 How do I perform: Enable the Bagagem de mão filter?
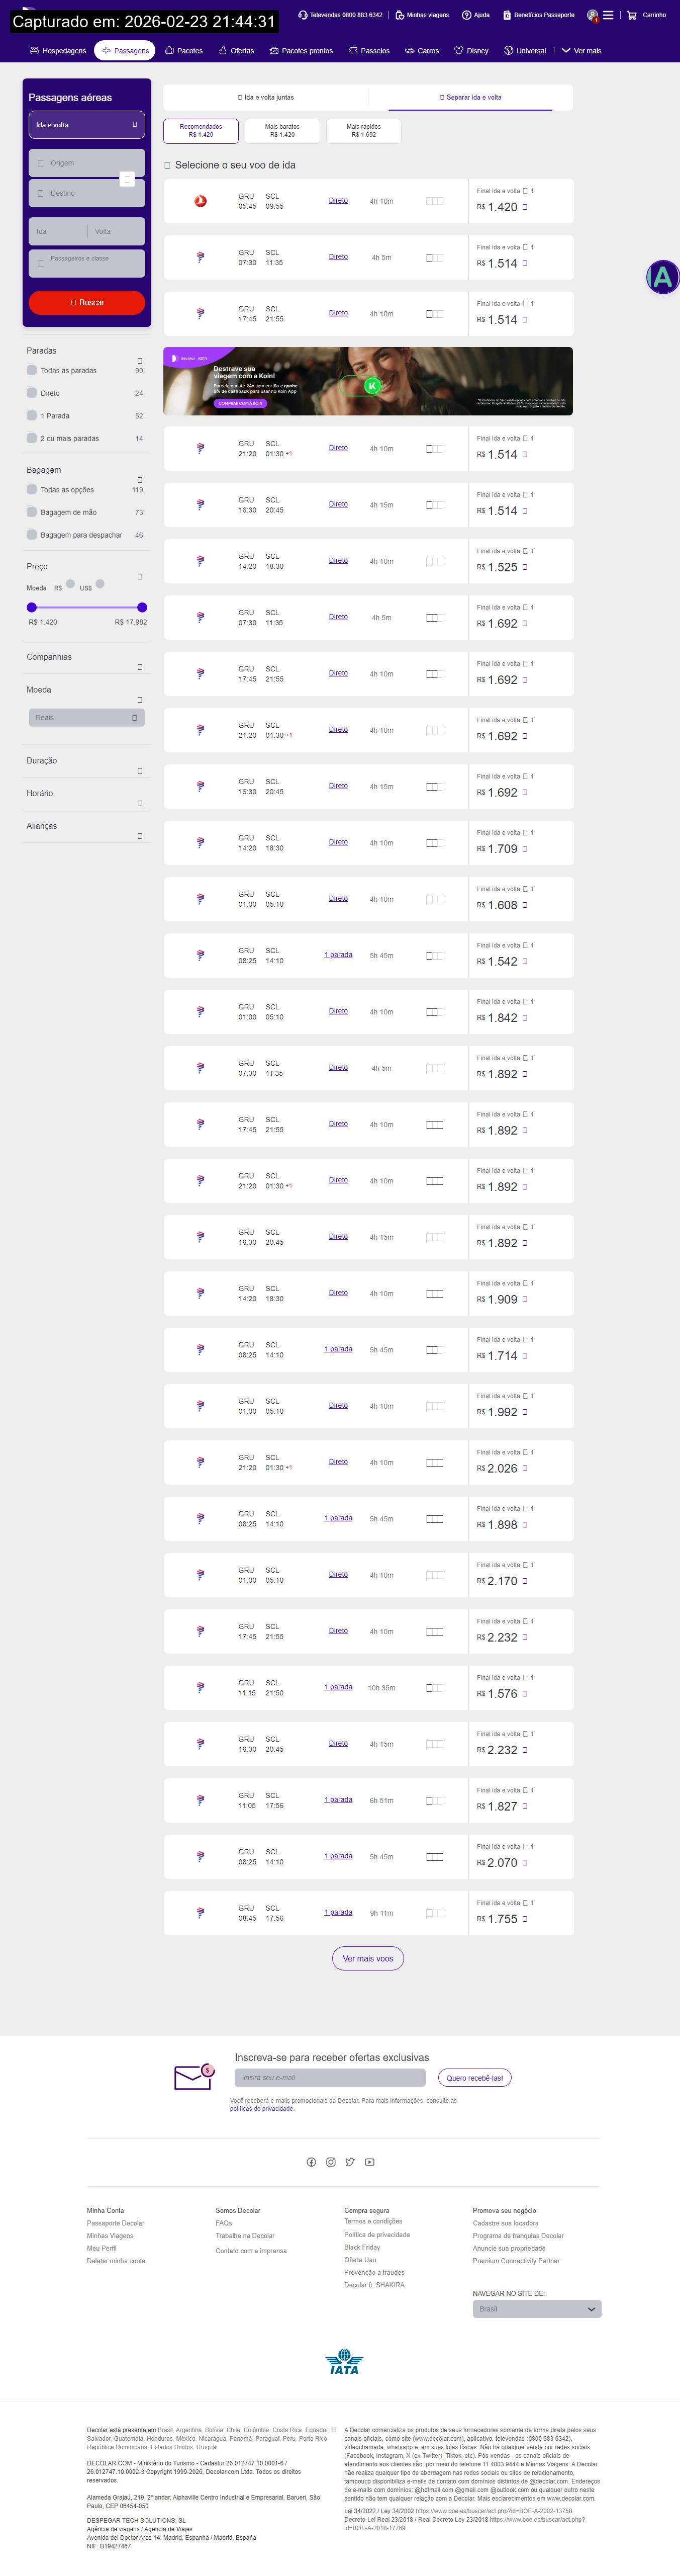(32, 512)
